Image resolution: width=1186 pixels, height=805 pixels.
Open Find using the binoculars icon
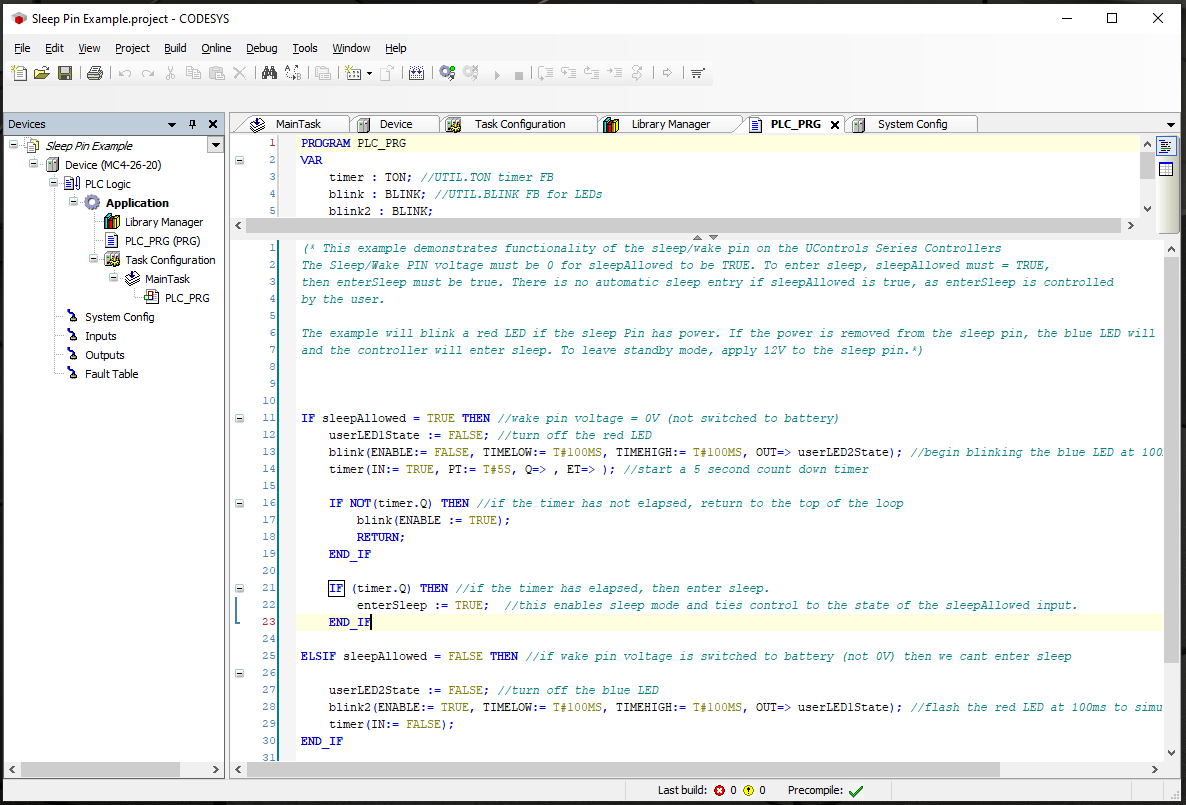[268, 73]
